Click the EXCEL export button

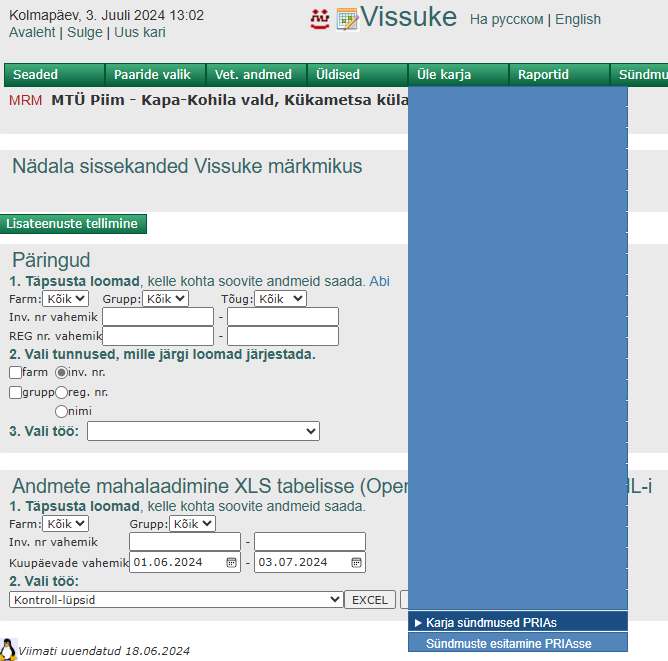[370, 600]
